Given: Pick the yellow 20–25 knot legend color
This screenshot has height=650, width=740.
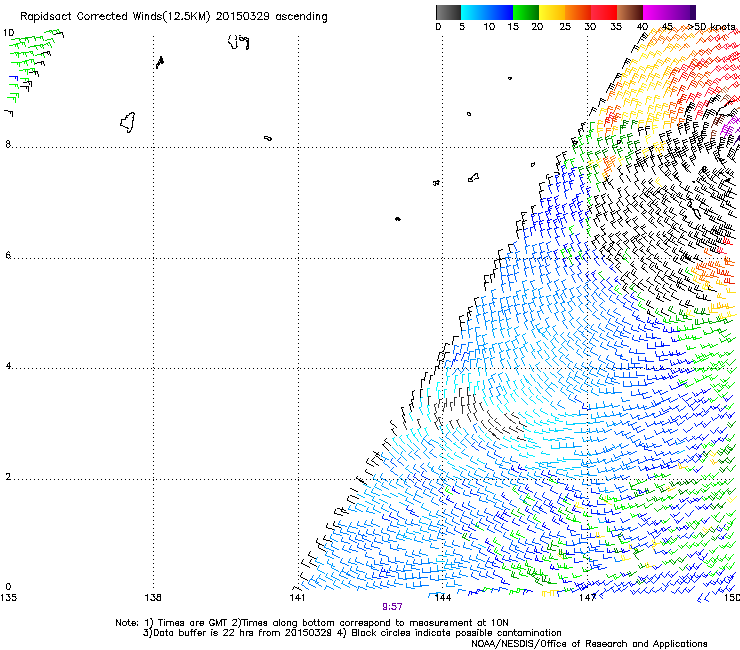Looking at the screenshot, I should pyautogui.click(x=552, y=12).
